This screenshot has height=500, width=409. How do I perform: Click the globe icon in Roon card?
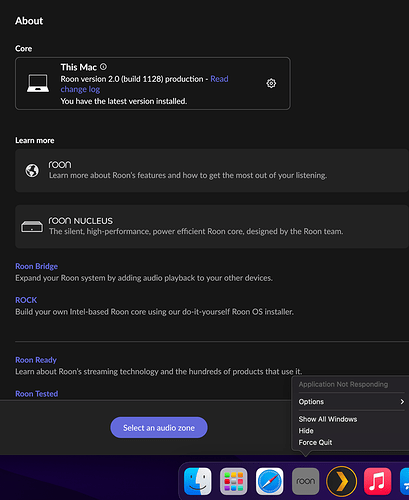click(32, 171)
